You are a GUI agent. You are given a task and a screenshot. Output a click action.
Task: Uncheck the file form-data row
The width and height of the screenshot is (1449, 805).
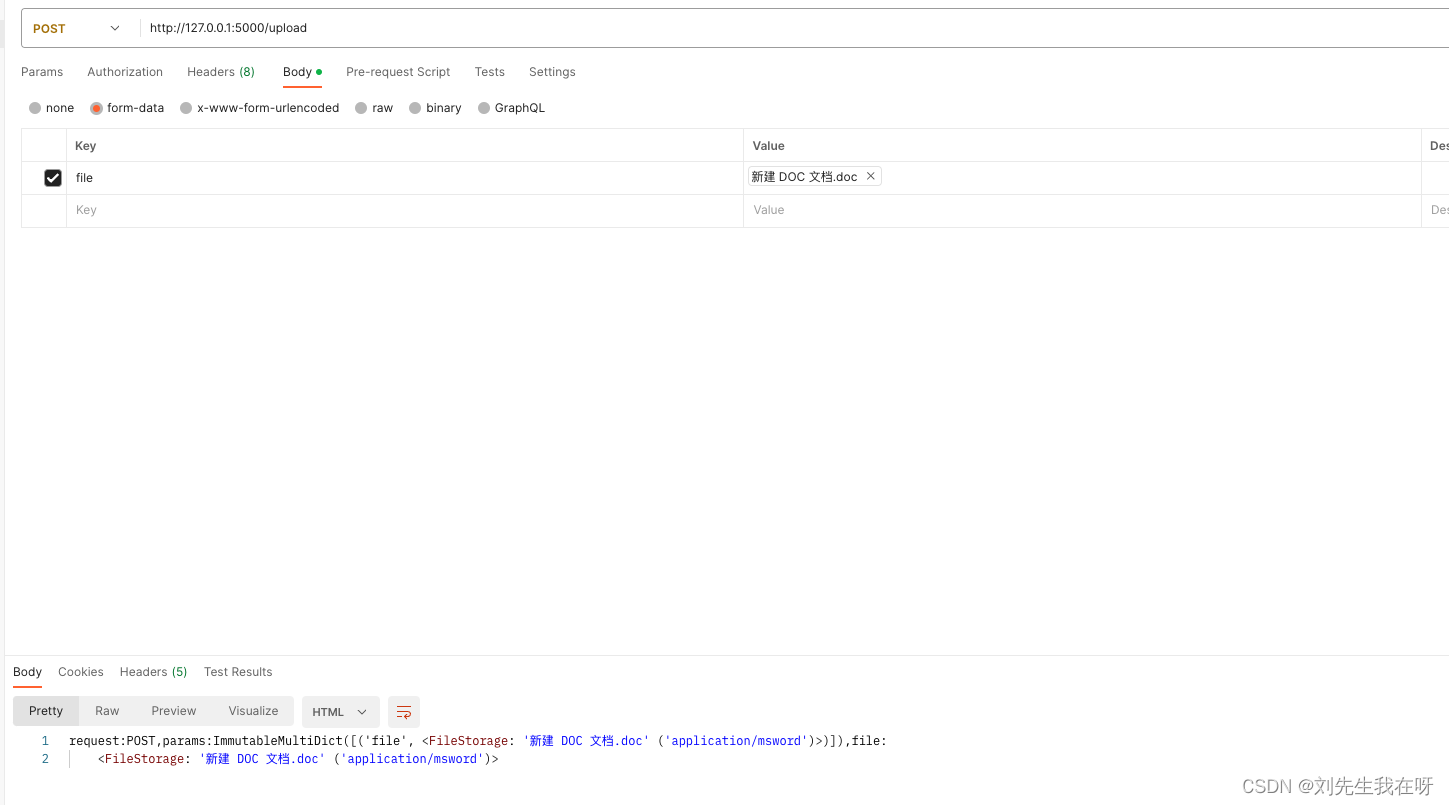[52, 177]
